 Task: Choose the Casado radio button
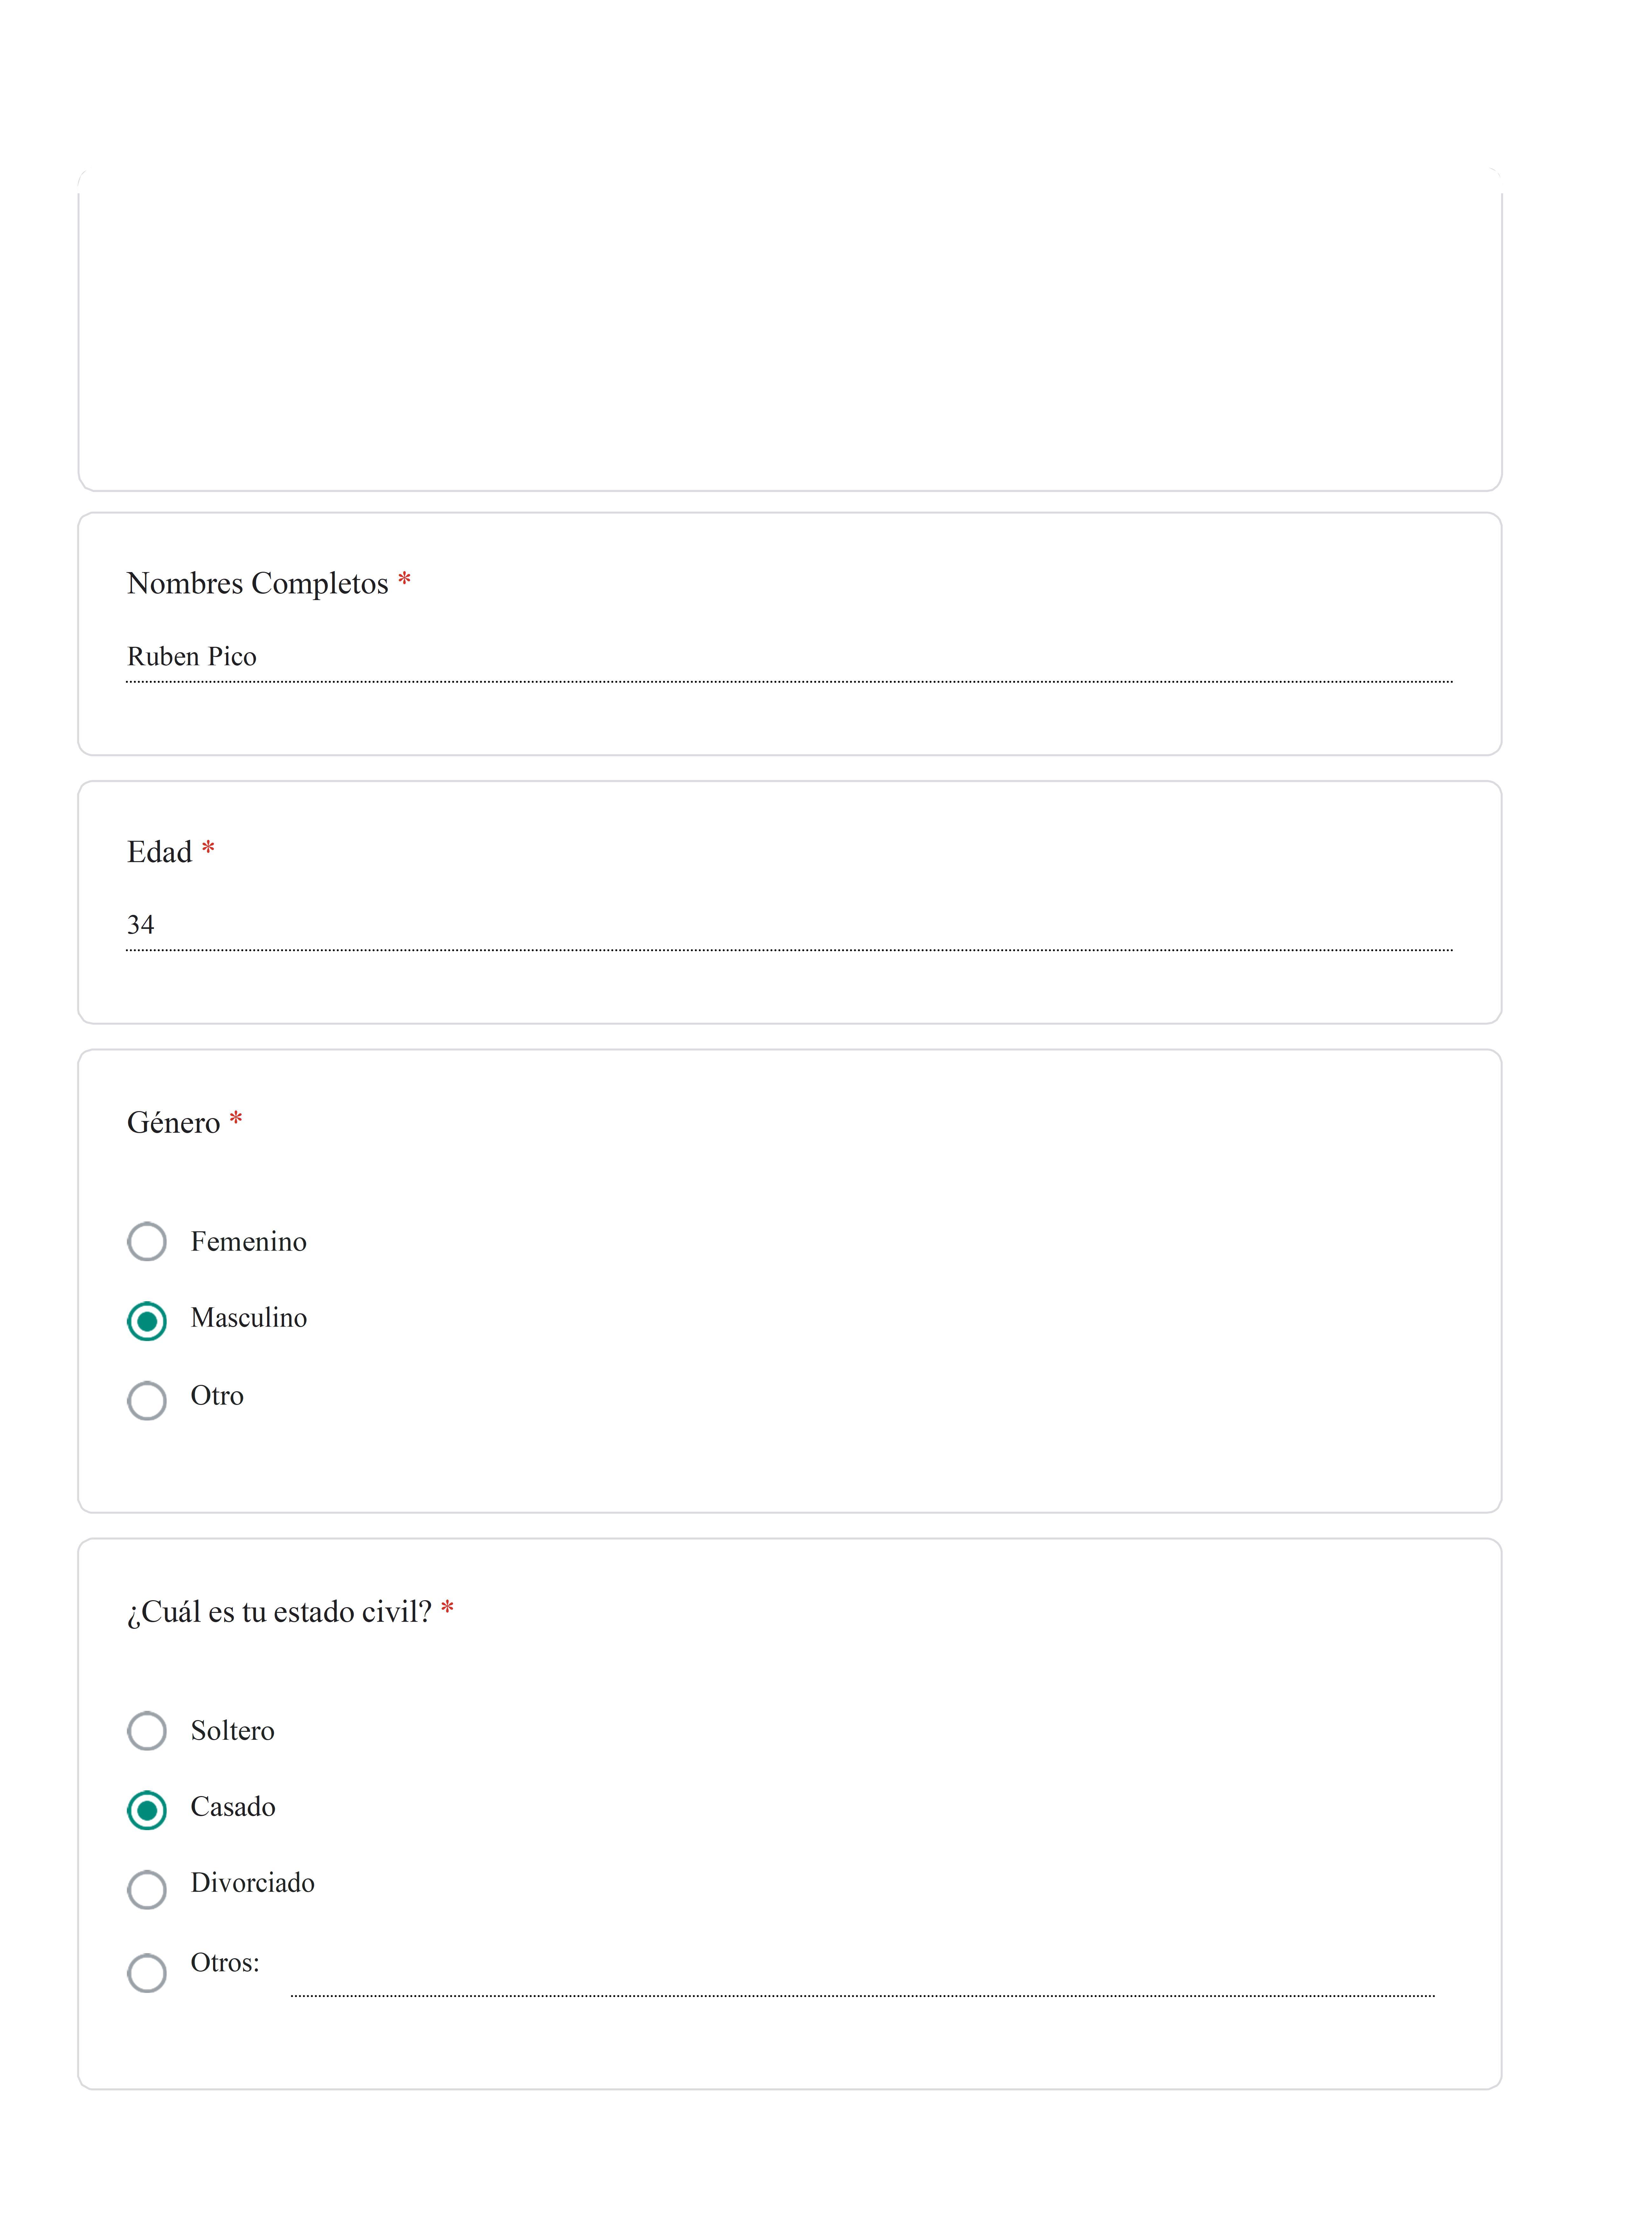click(147, 1810)
